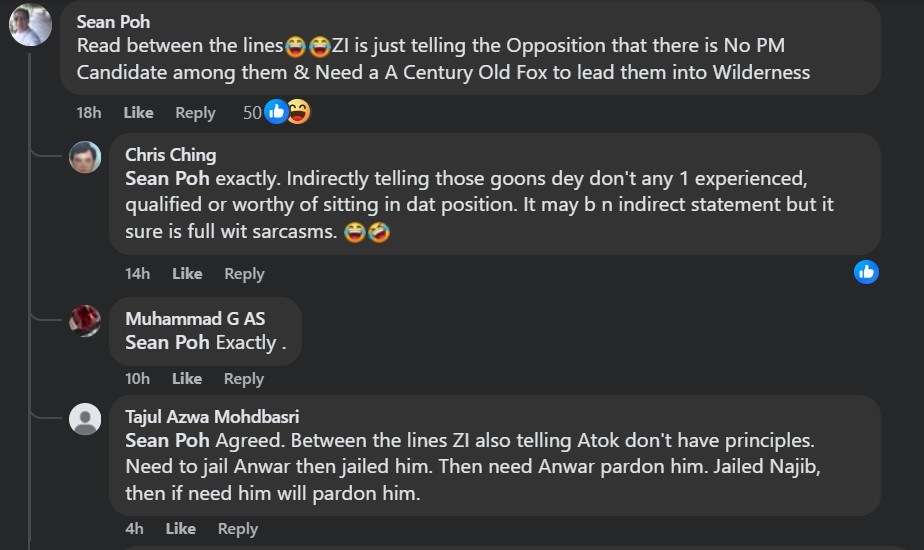Reply to Chris Ching's comment
Screen dimensions: 924x550
click(x=244, y=274)
